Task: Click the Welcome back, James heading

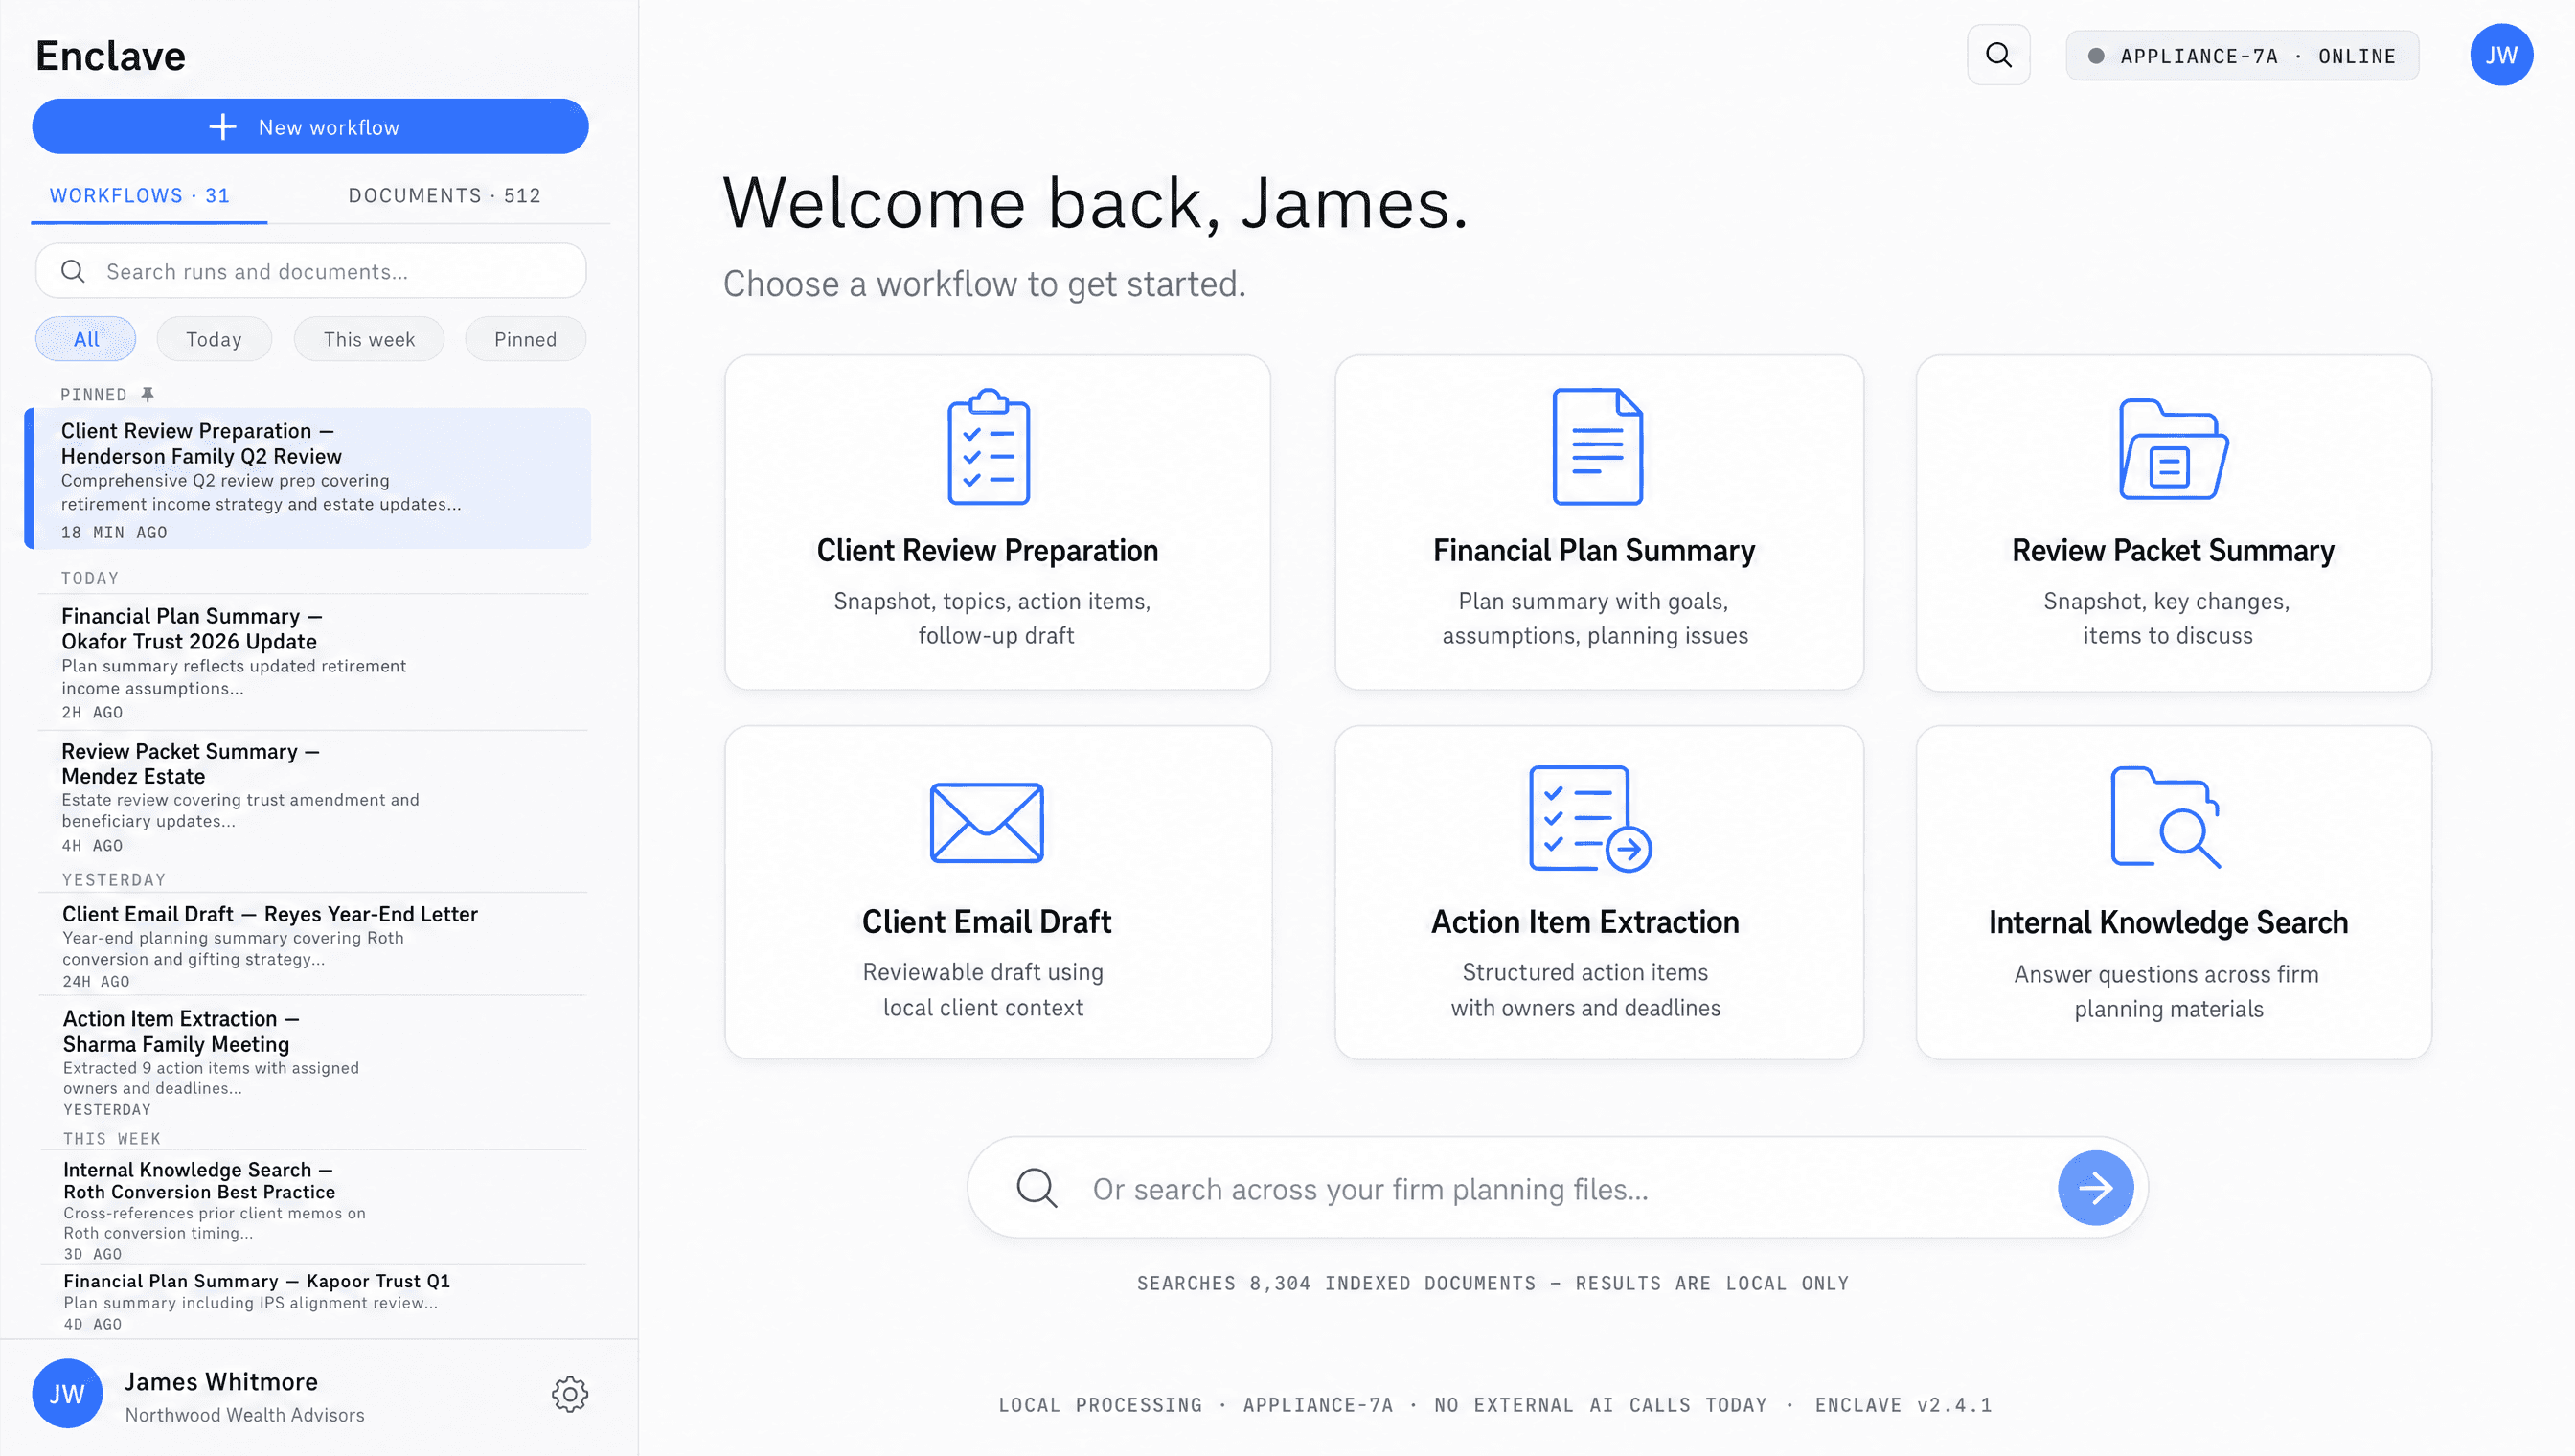Action: [x=1095, y=203]
